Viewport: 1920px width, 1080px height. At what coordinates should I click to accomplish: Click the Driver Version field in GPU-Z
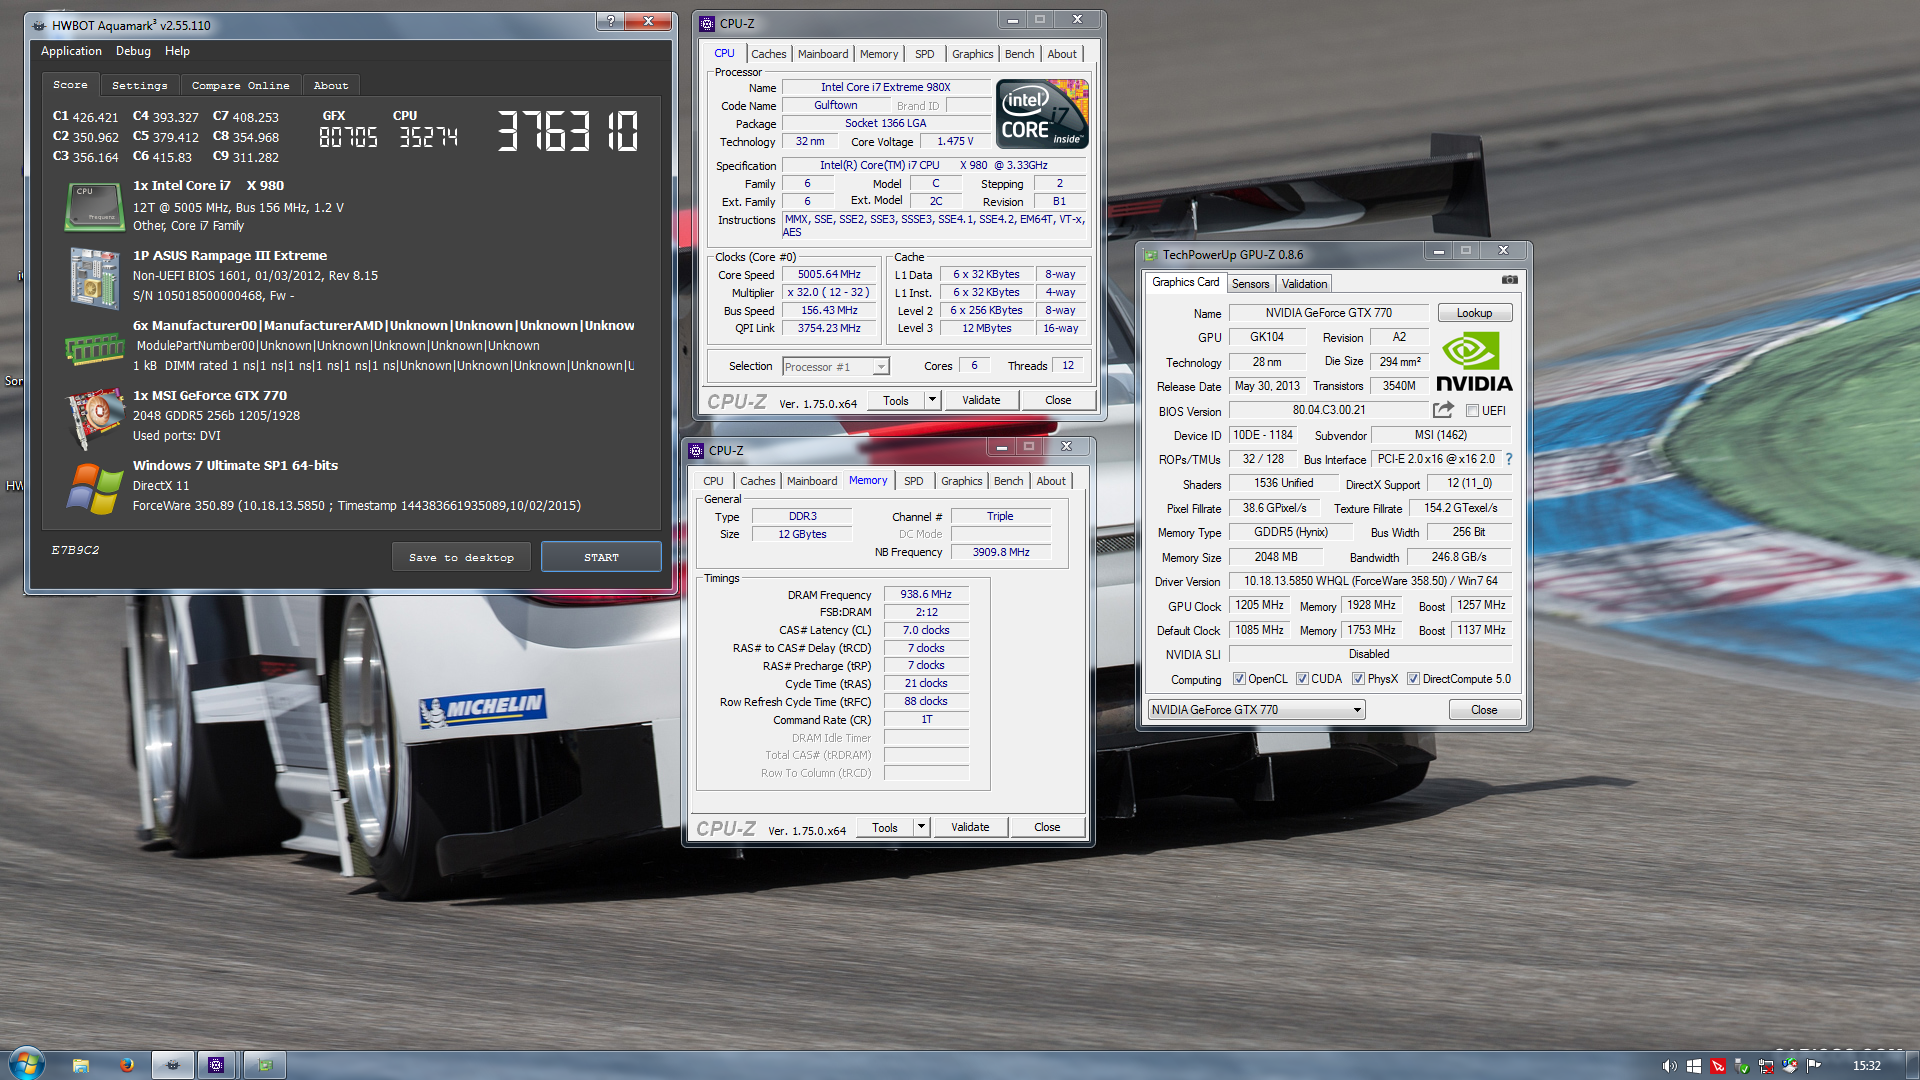pos(1370,581)
